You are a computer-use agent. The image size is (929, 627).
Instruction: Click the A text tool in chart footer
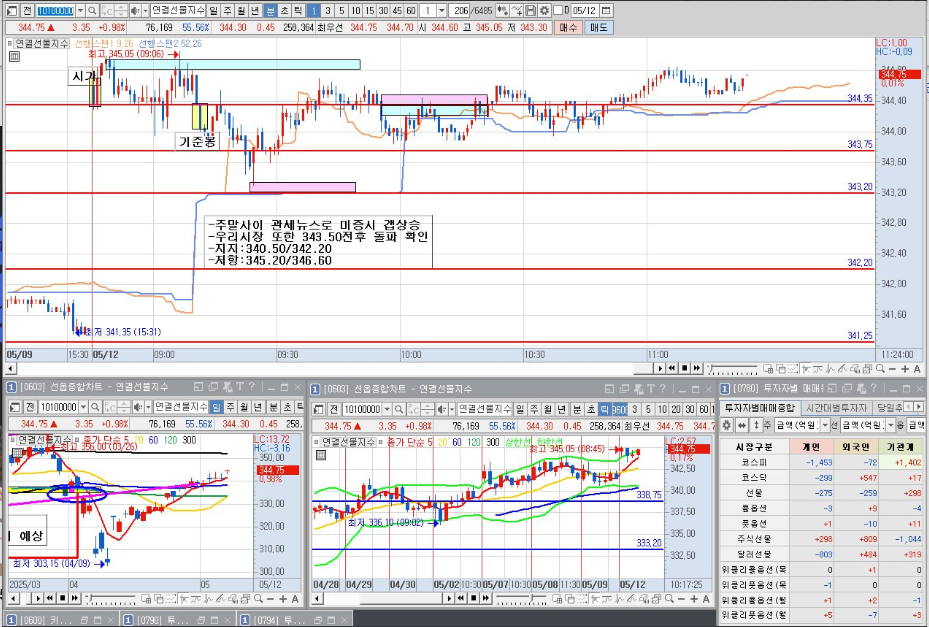point(917,369)
